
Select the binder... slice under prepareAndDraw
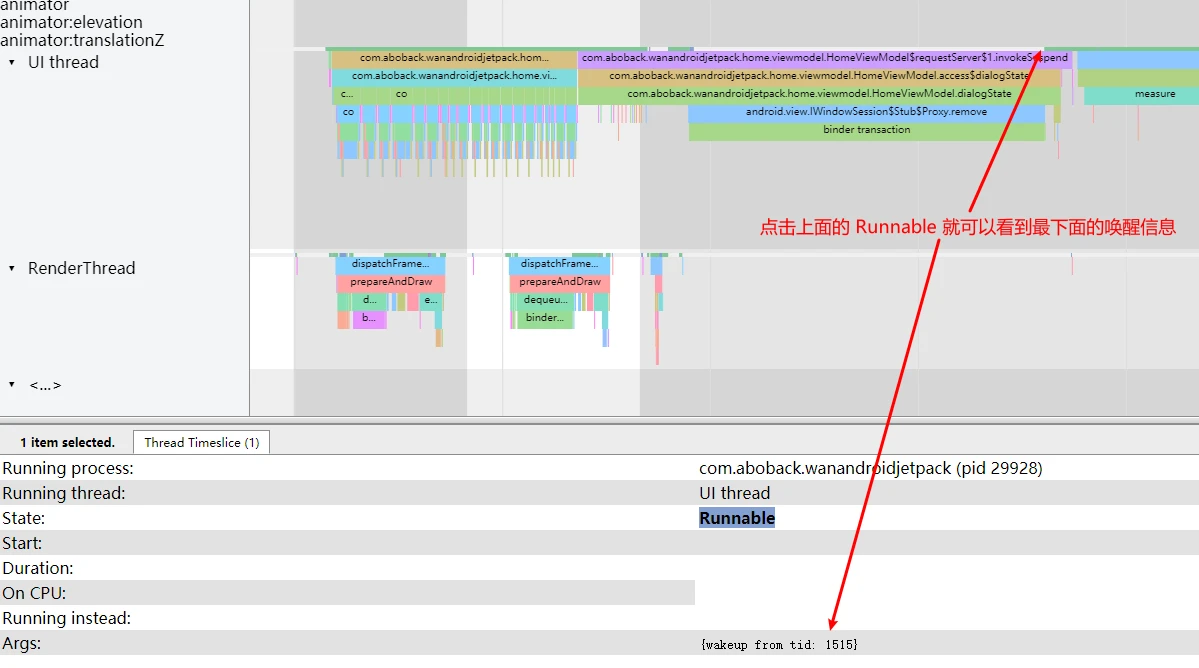(x=544, y=317)
